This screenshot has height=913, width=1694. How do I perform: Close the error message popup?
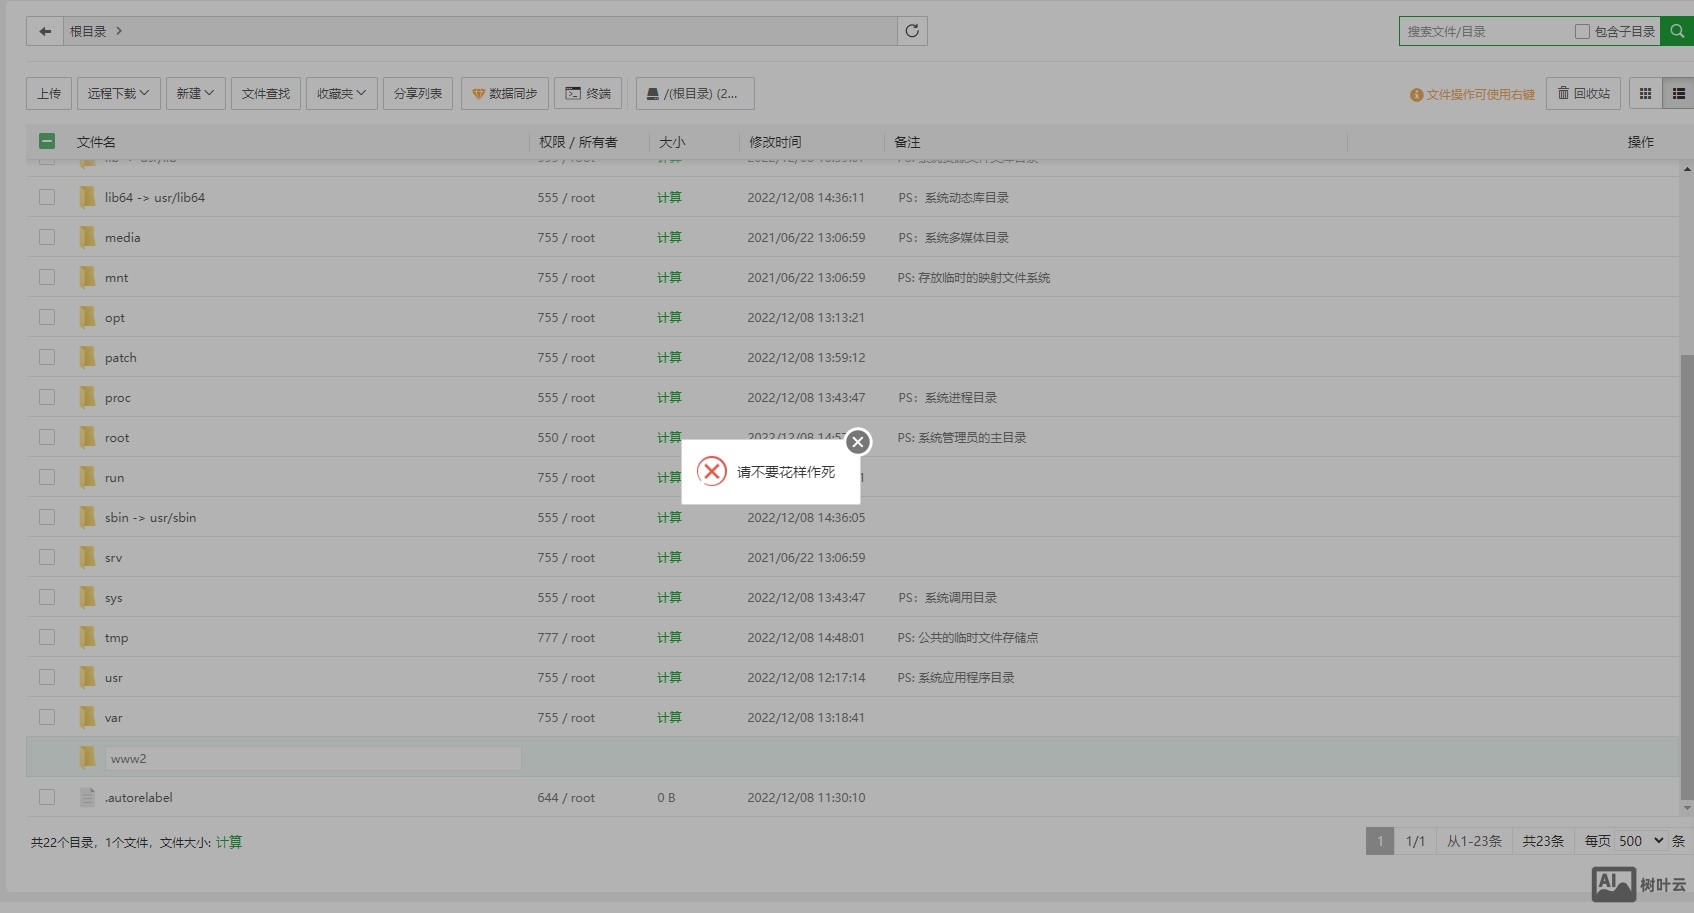(857, 442)
